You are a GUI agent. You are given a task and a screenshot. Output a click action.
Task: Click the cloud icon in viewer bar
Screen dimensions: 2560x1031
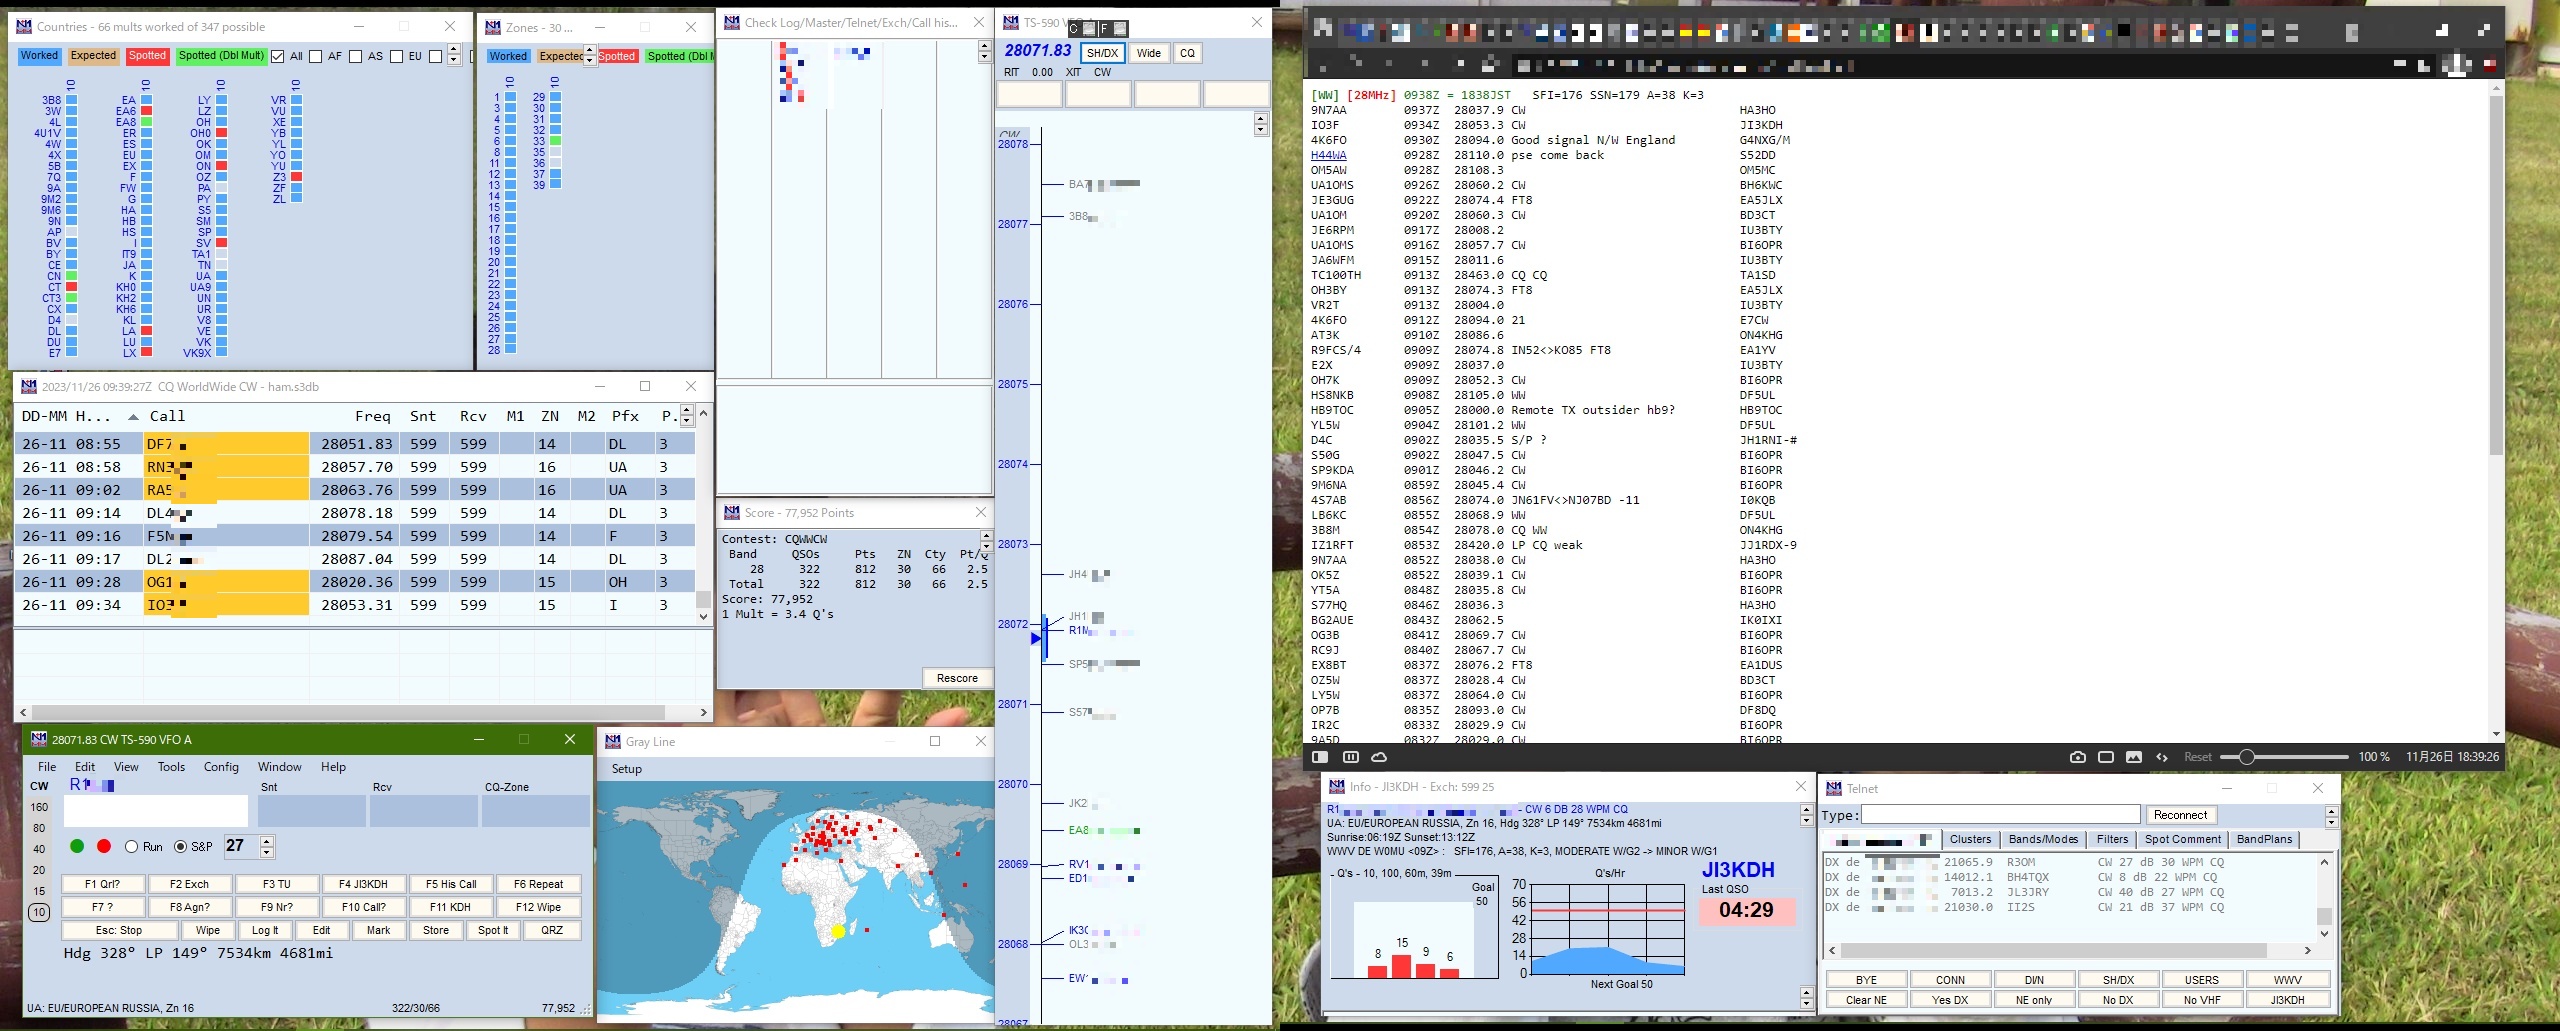click(1379, 757)
